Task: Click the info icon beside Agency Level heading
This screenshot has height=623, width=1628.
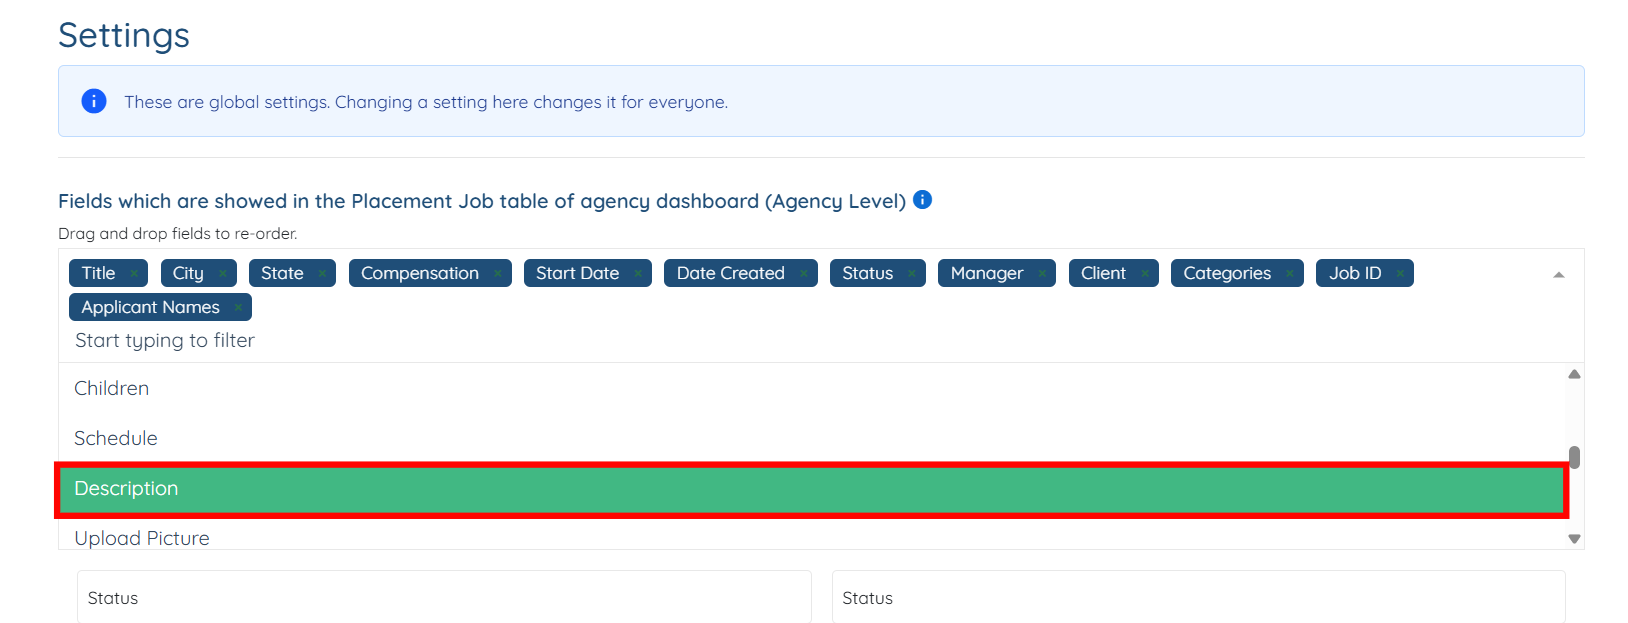Action: (923, 200)
